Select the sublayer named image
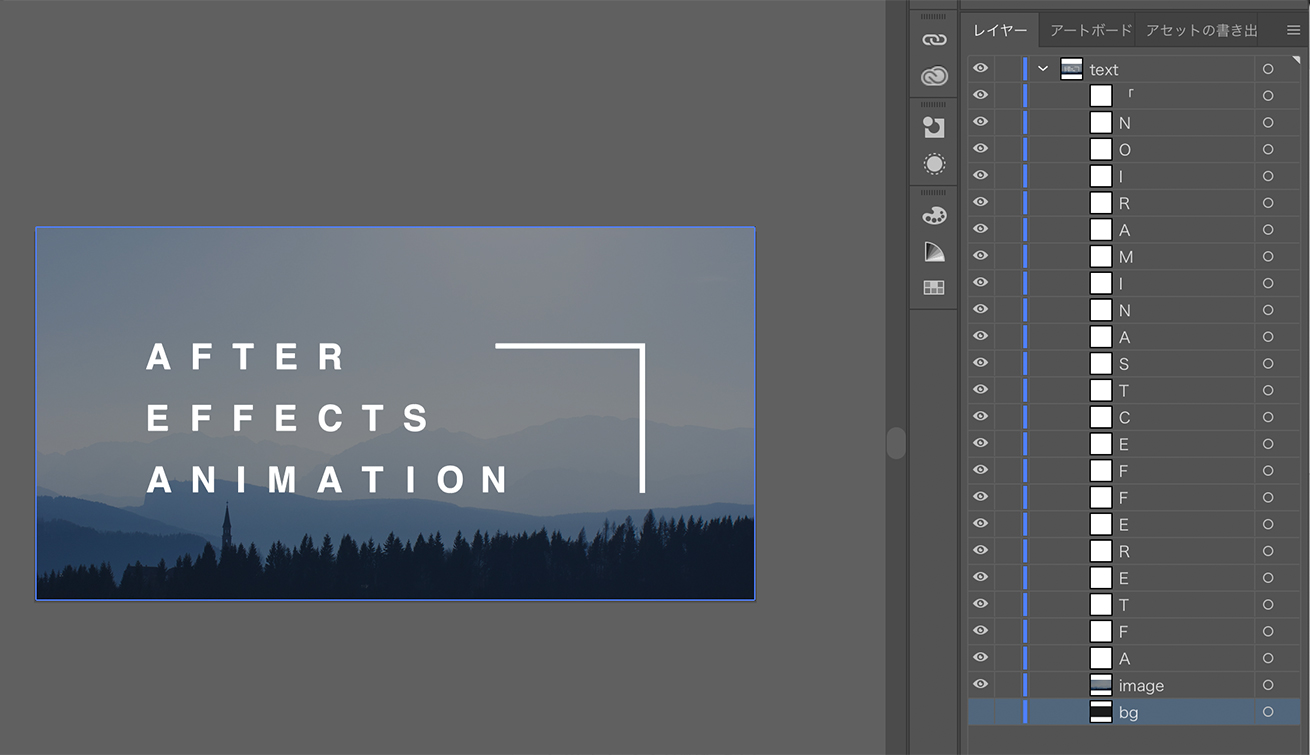Viewport: 1310px width, 755px height. click(x=1141, y=685)
